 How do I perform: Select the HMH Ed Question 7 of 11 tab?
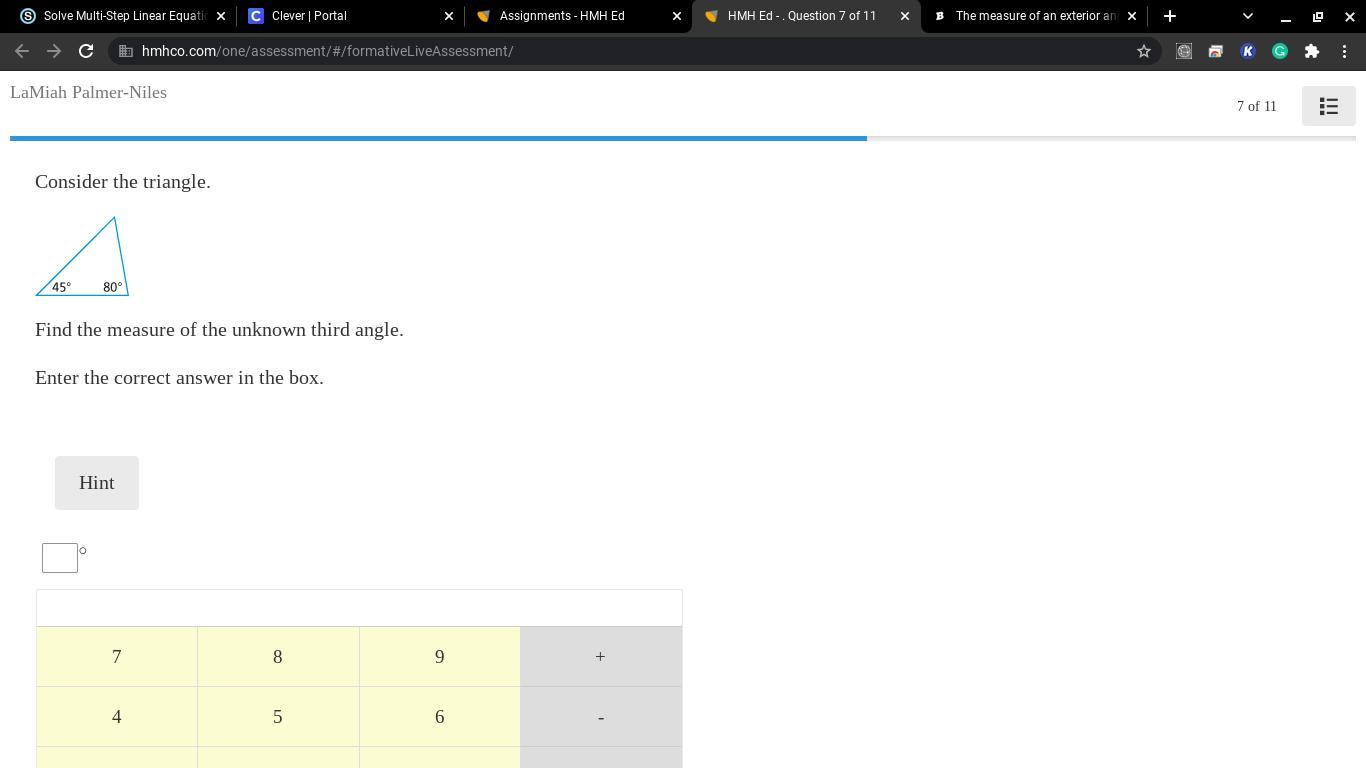pyautogui.click(x=806, y=16)
